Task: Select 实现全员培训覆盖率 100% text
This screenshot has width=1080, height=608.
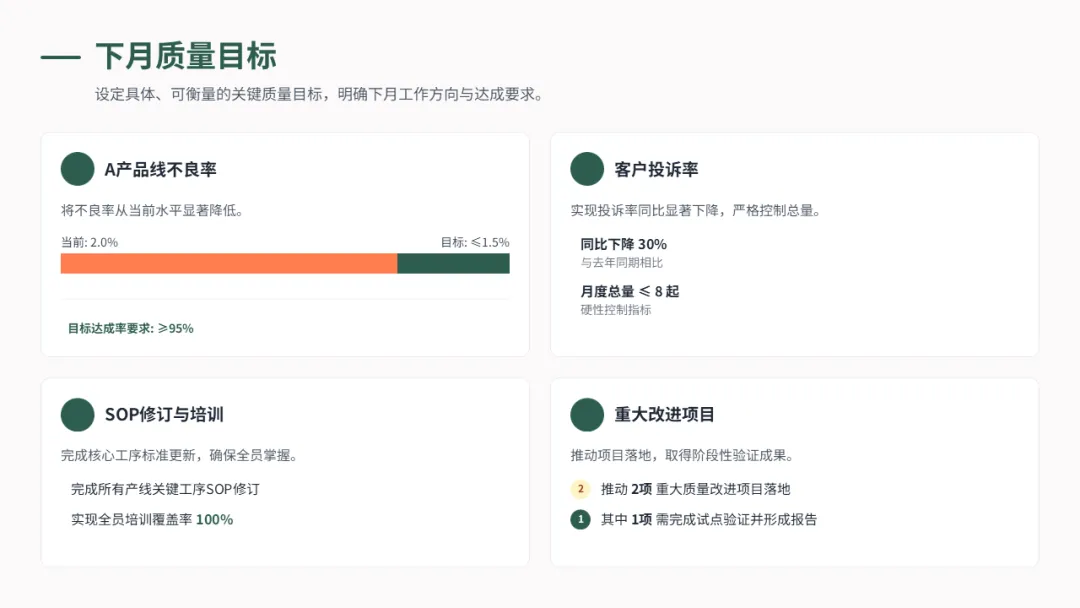Action: coord(152,519)
